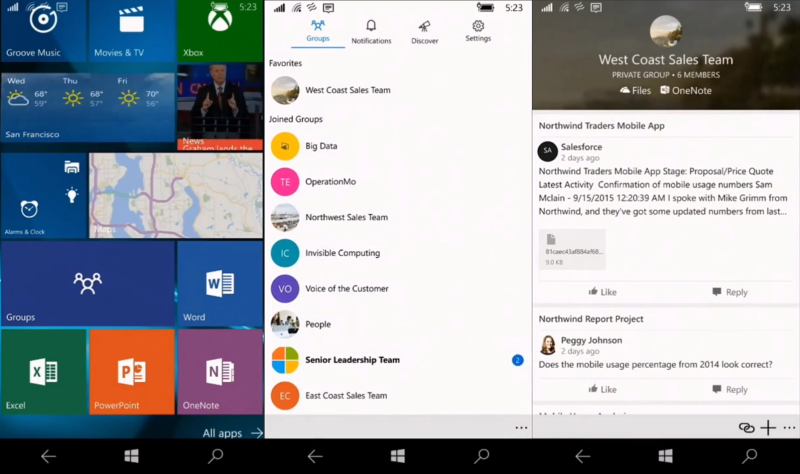Launch the Xbox tile

220,31
